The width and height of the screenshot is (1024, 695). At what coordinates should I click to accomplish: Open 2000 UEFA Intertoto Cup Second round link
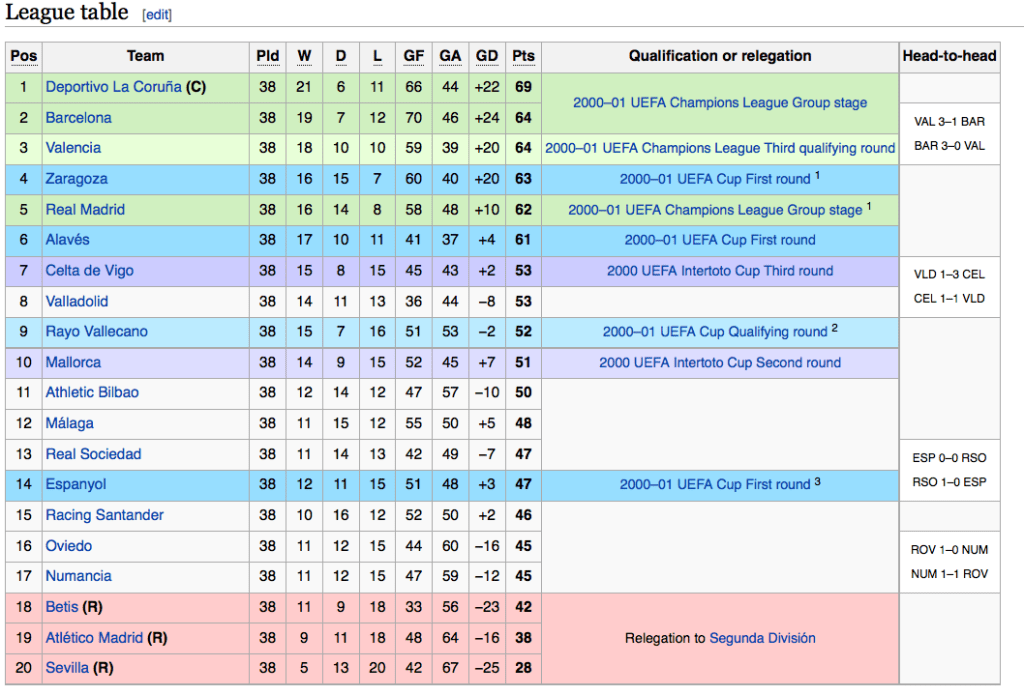pos(719,363)
